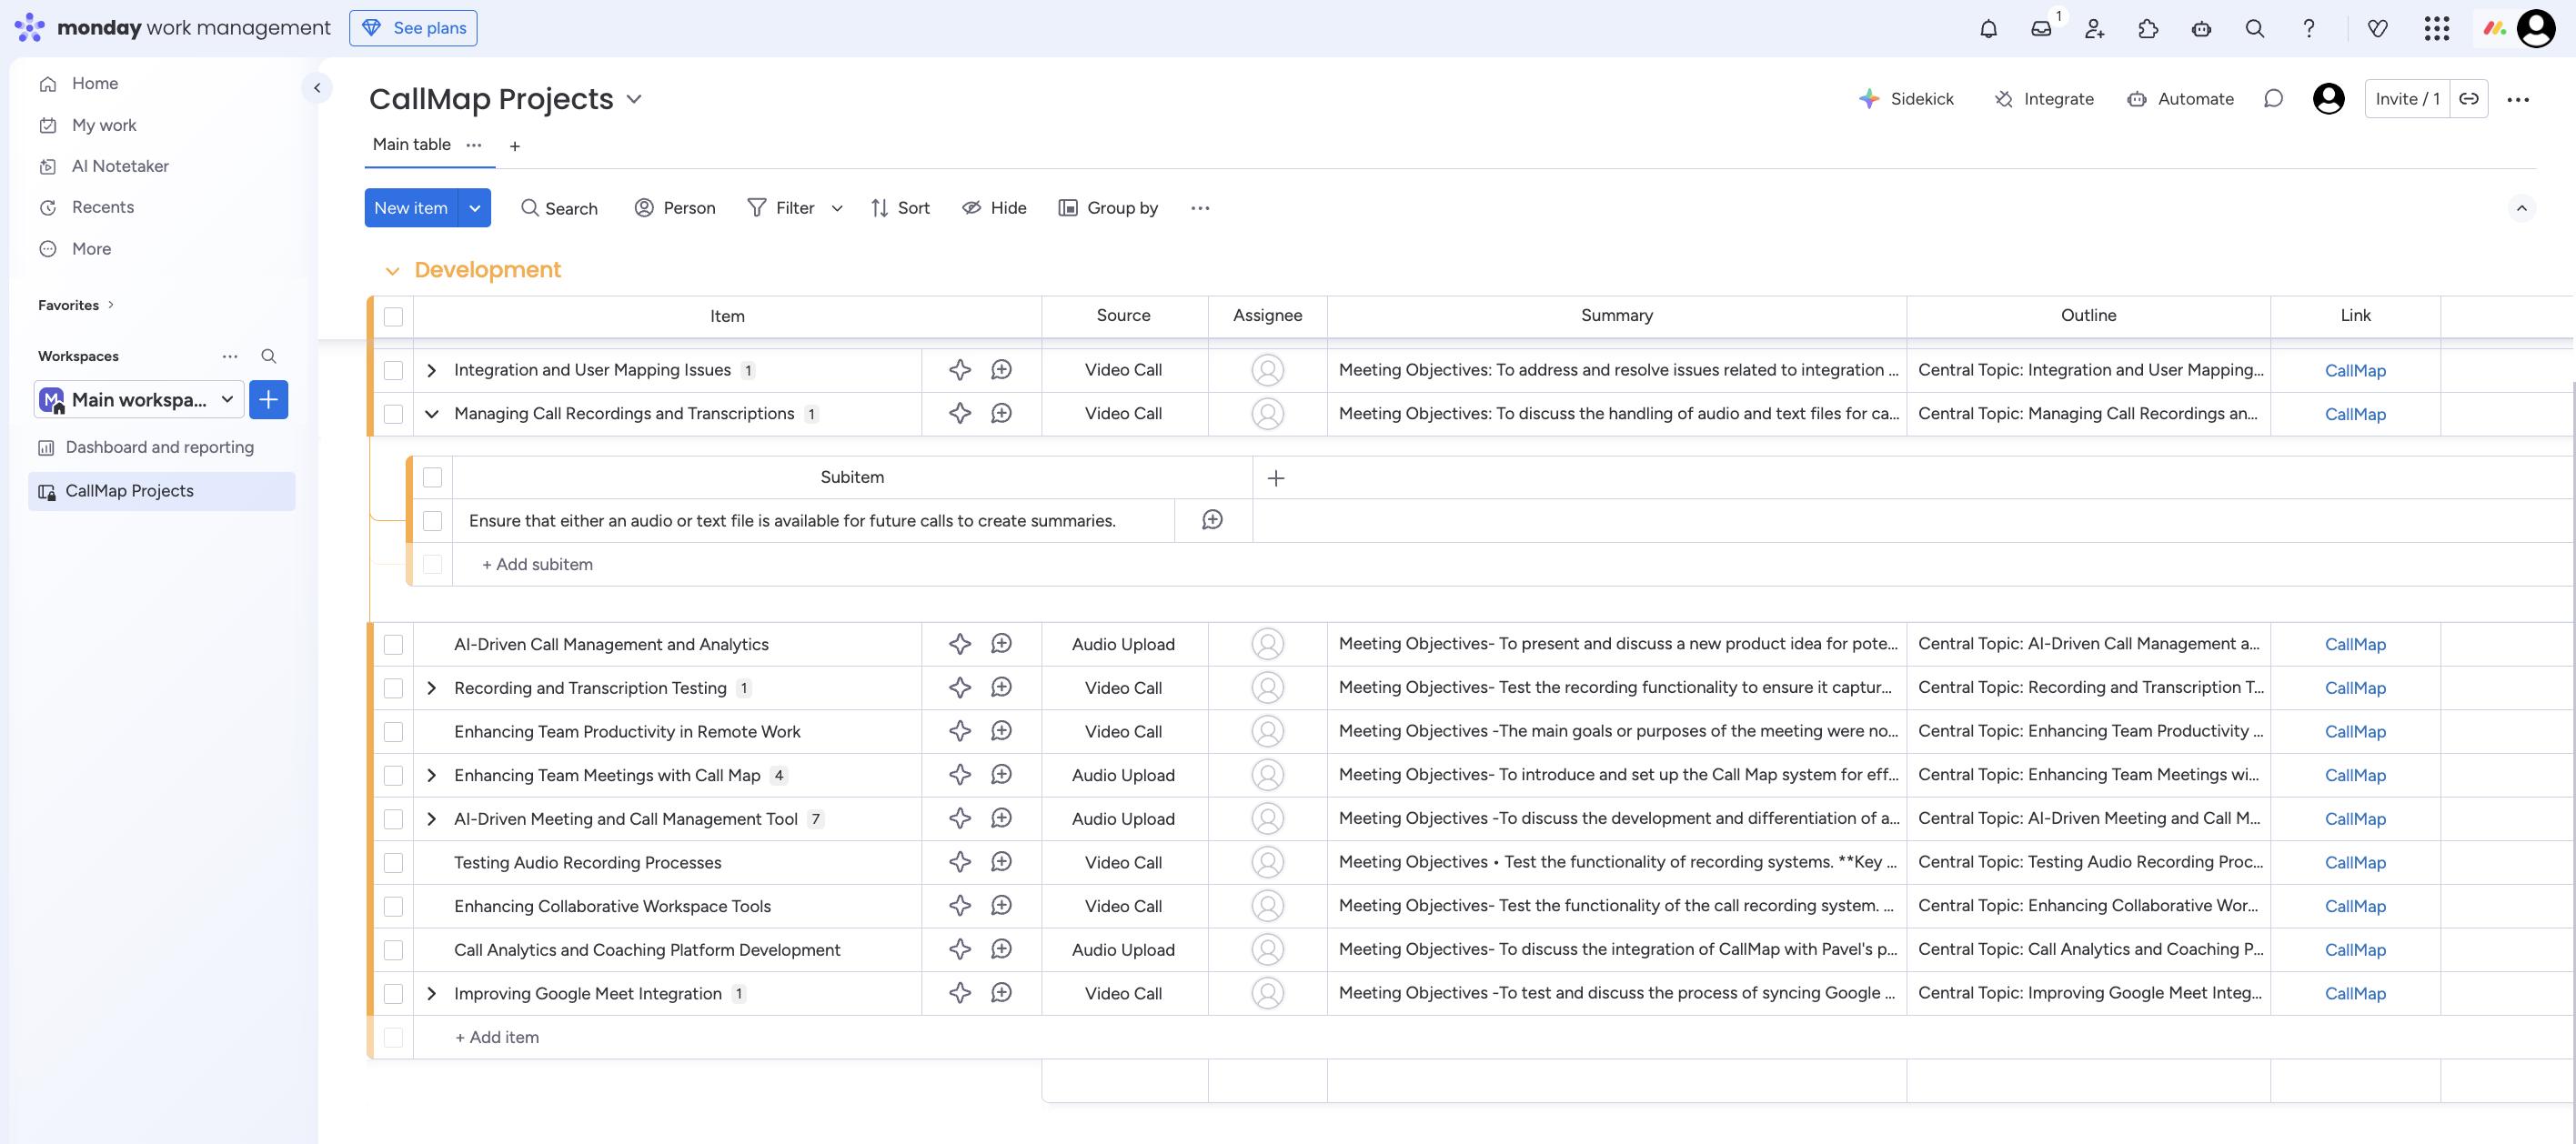Expand Integration and User Mapping Issues subitems
The height and width of the screenshot is (1144, 2576).
431,370
